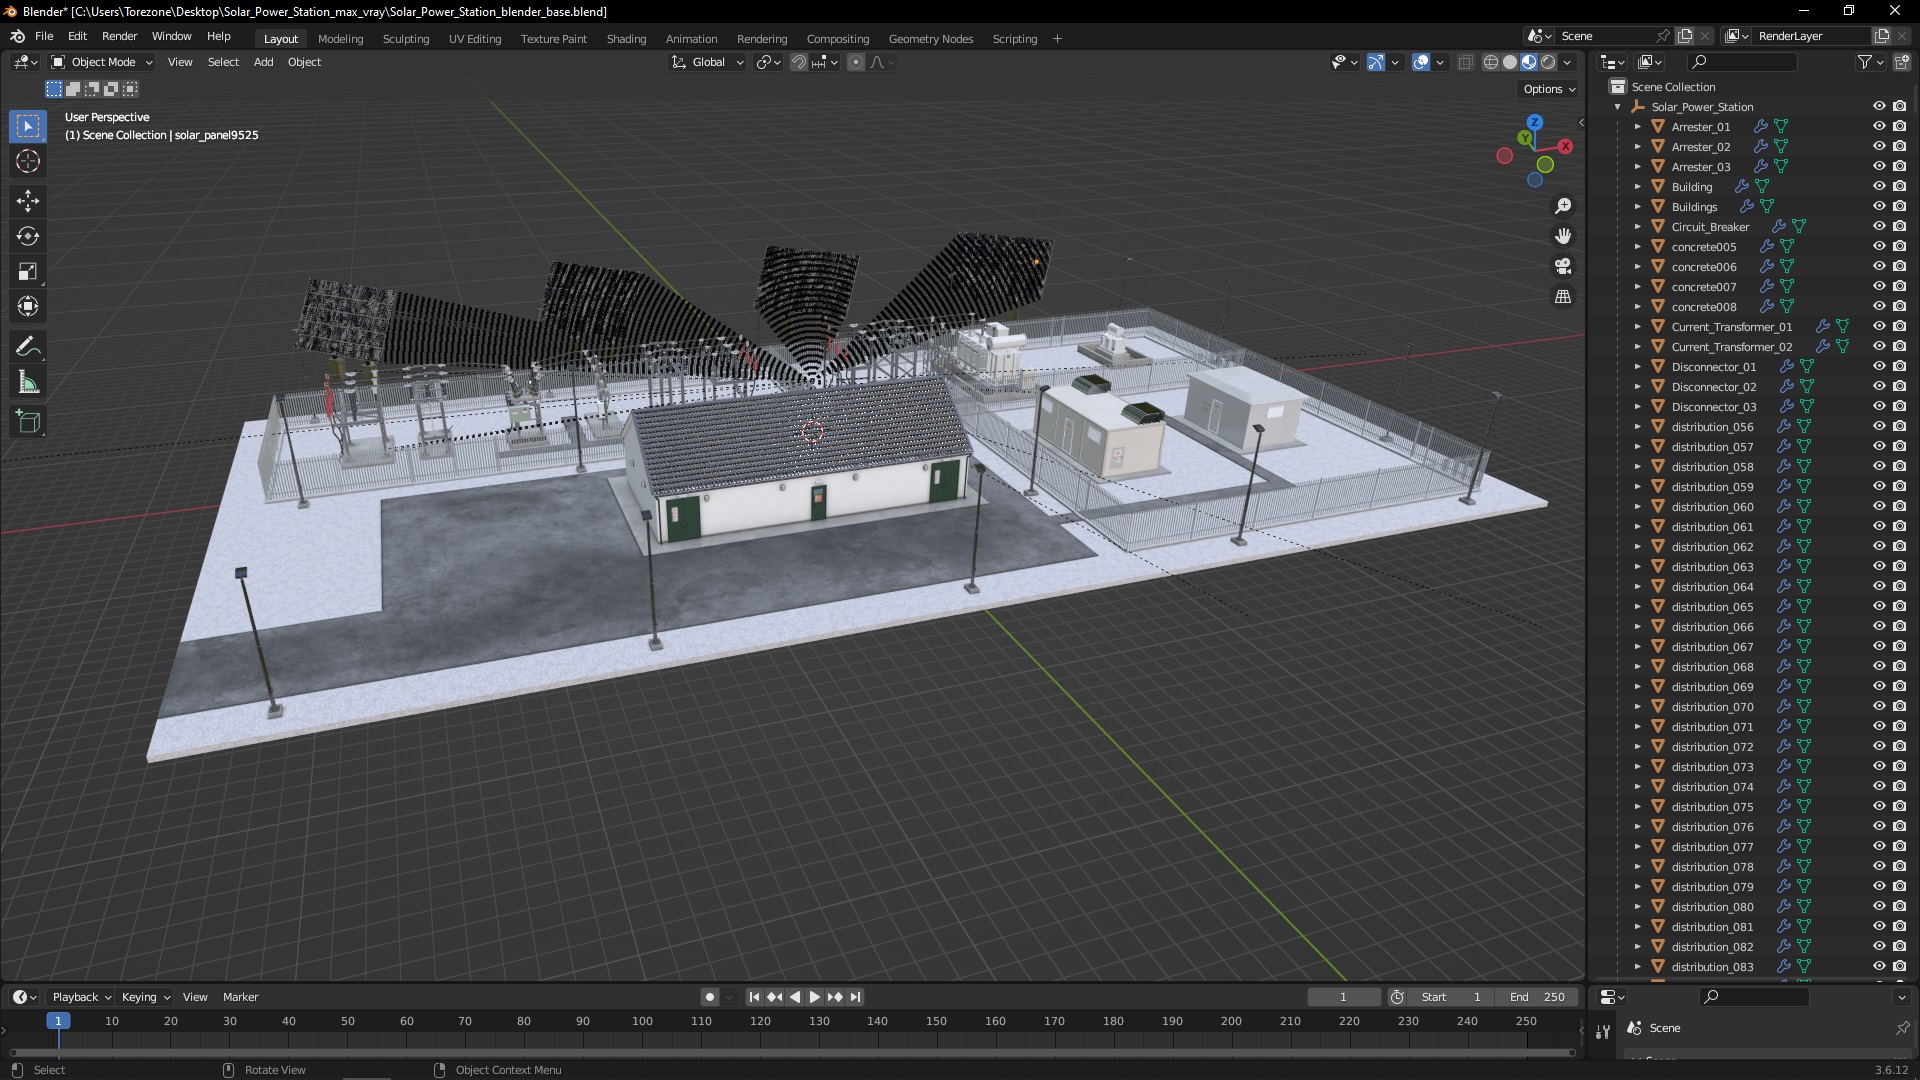Image resolution: width=1920 pixels, height=1080 pixels.
Task: Hide Circuit_Breaker in viewport
Action: 1879,227
